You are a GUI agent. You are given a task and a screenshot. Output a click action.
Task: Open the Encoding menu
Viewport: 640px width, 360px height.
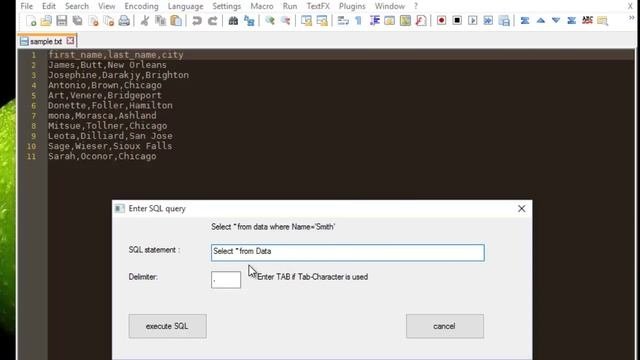[x=141, y=6]
